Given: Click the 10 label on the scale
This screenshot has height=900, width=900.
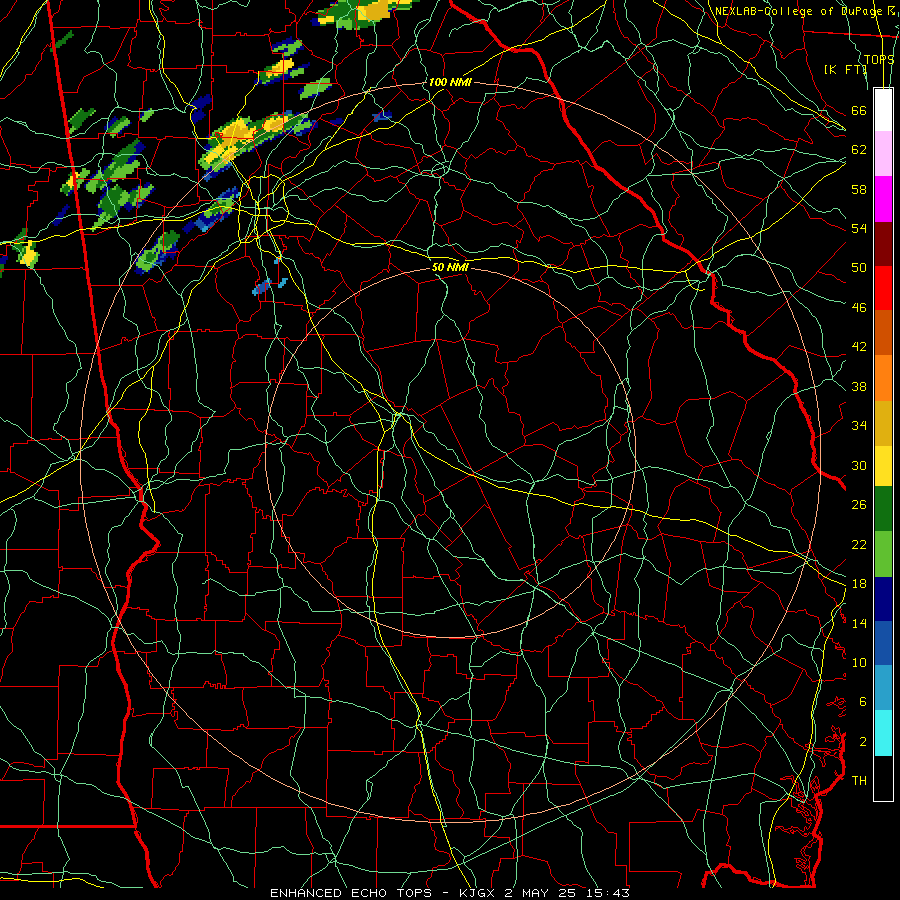Looking at the screenshot, I should pyautogui.click(x=859, y=663).
